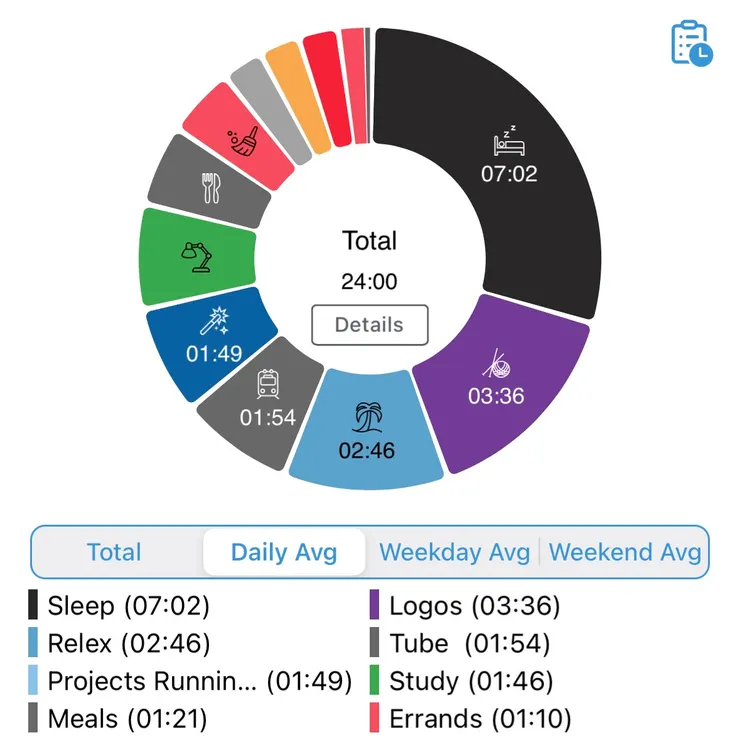This screenshot has width=740, height=740.
Task: Click the green Study legend swatch
Action: (375, 681)
